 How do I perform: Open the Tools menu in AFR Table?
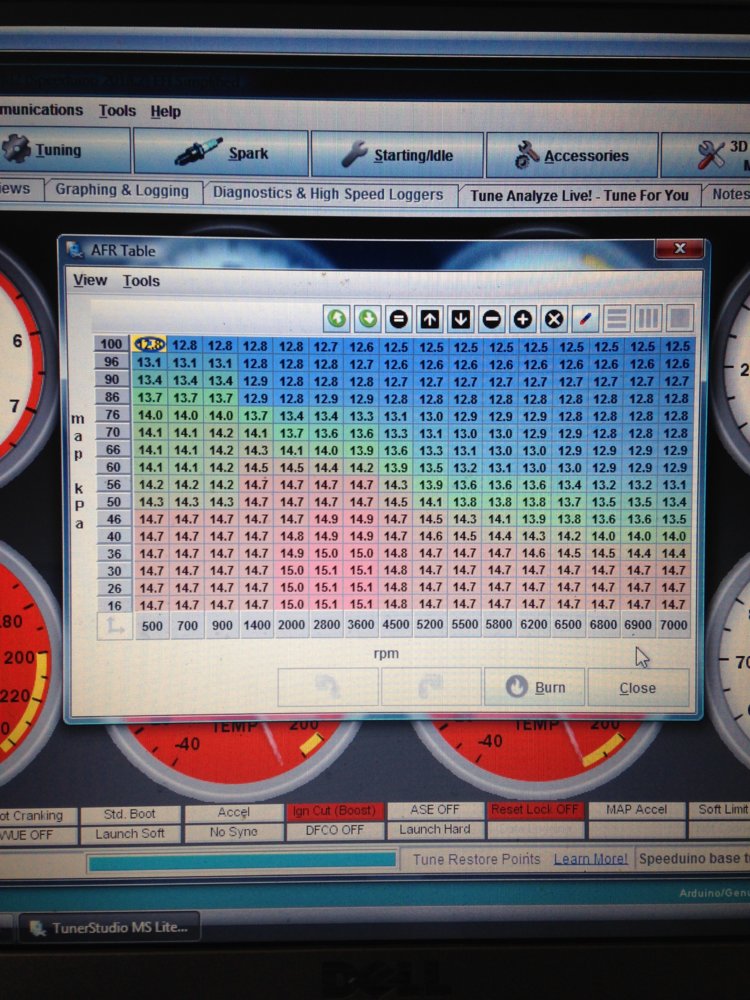point(141,281)
